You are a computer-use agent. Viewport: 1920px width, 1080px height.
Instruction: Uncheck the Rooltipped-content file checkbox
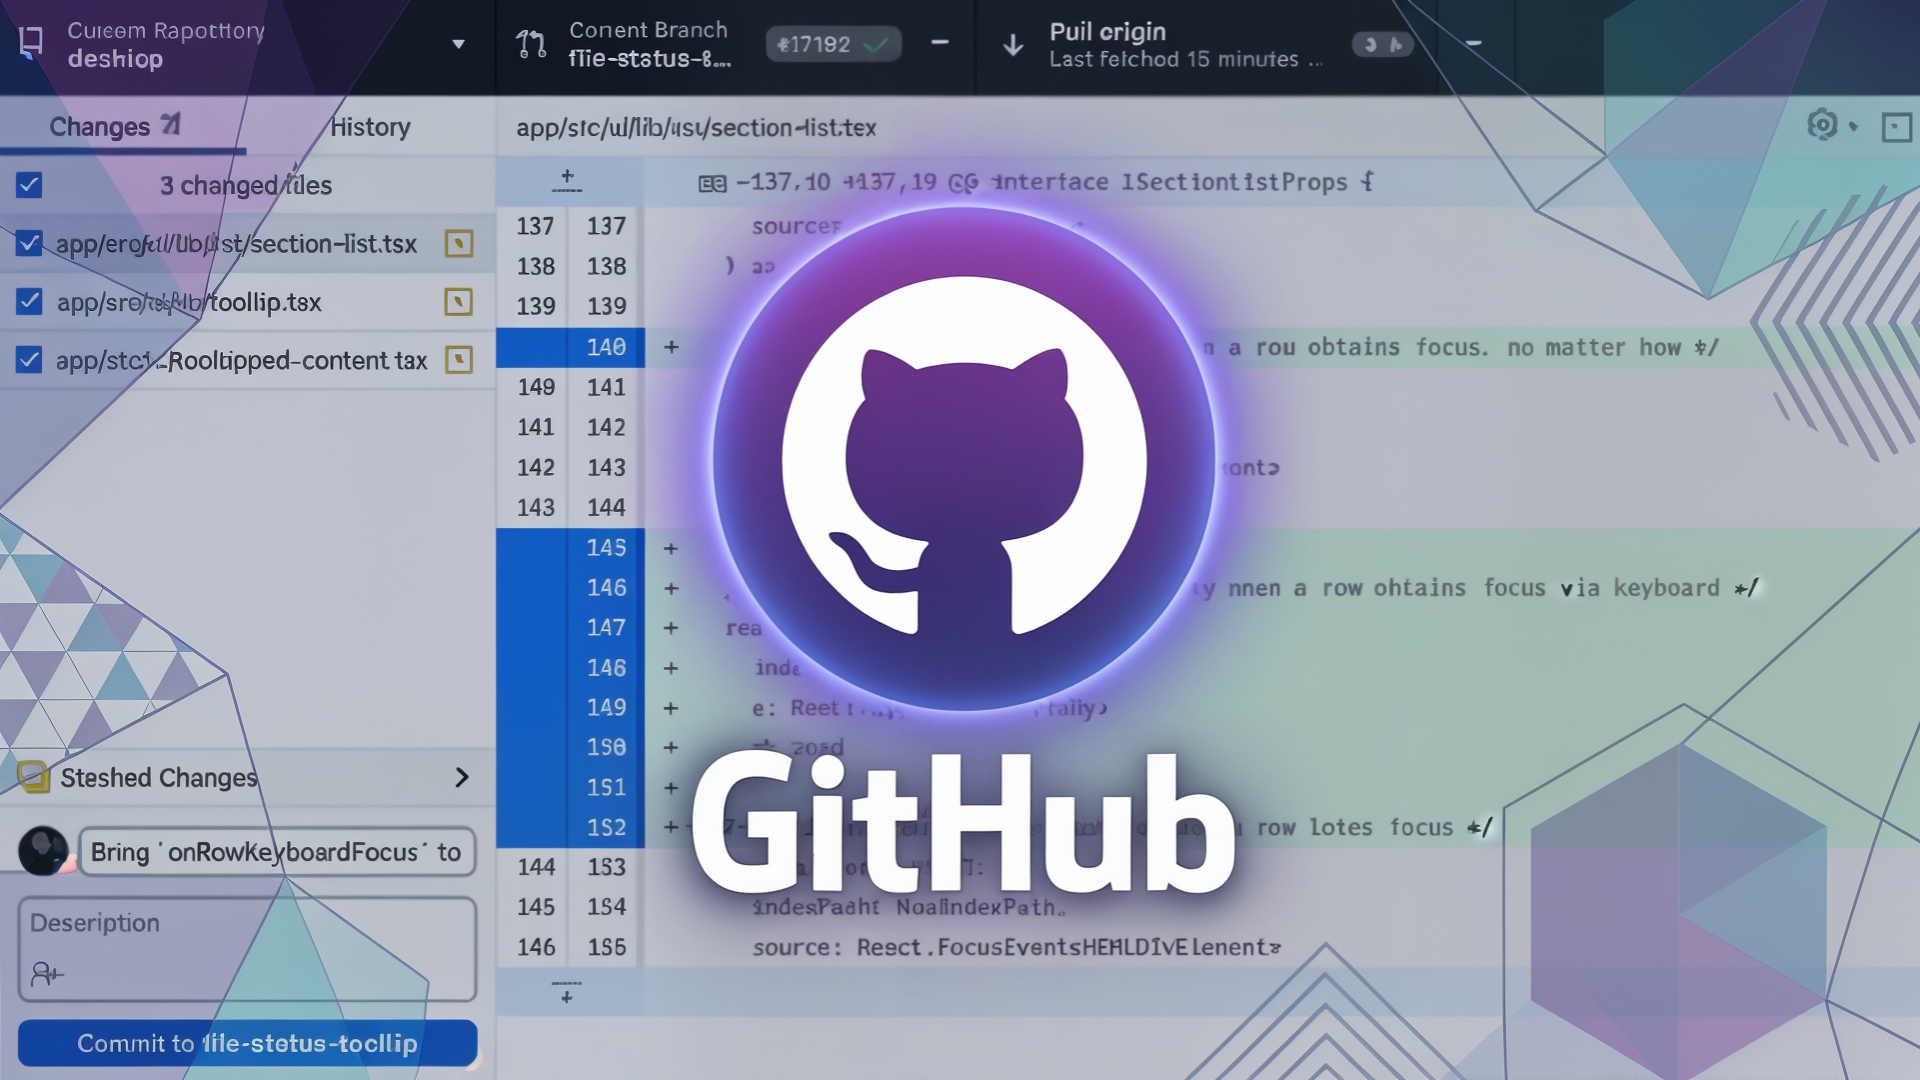[29, 359]
